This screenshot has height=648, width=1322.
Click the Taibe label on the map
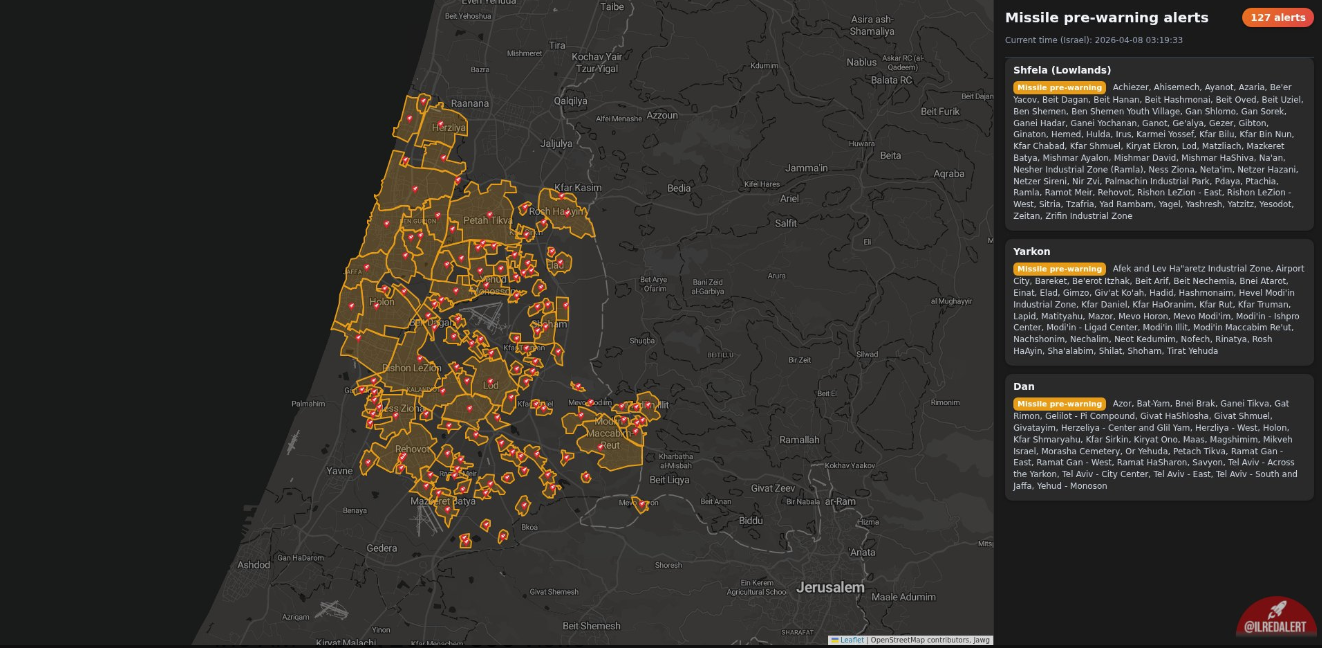[612, 7]
